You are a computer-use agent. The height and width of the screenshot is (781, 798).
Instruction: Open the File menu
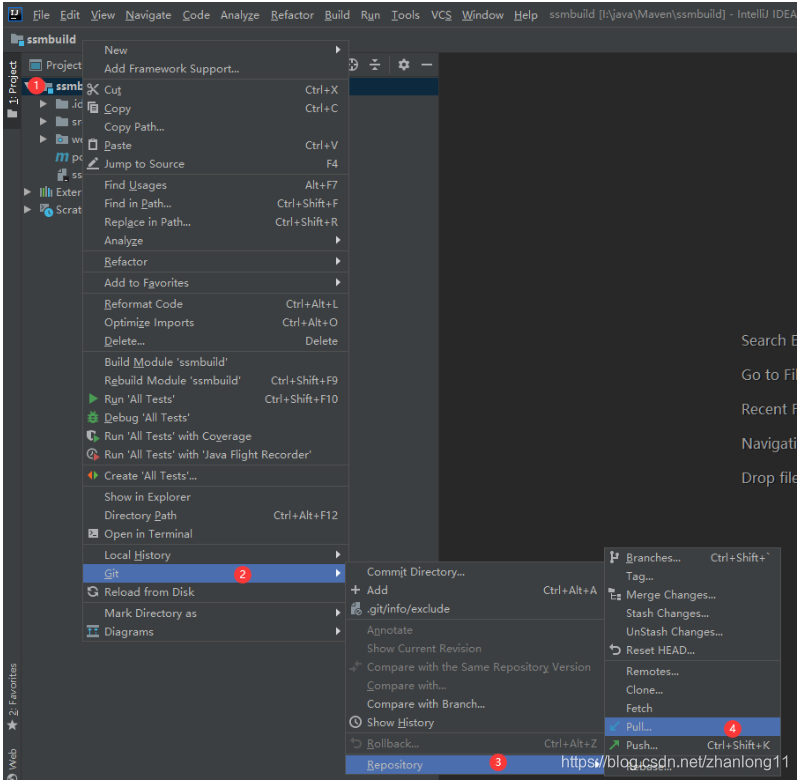[41, 15]
